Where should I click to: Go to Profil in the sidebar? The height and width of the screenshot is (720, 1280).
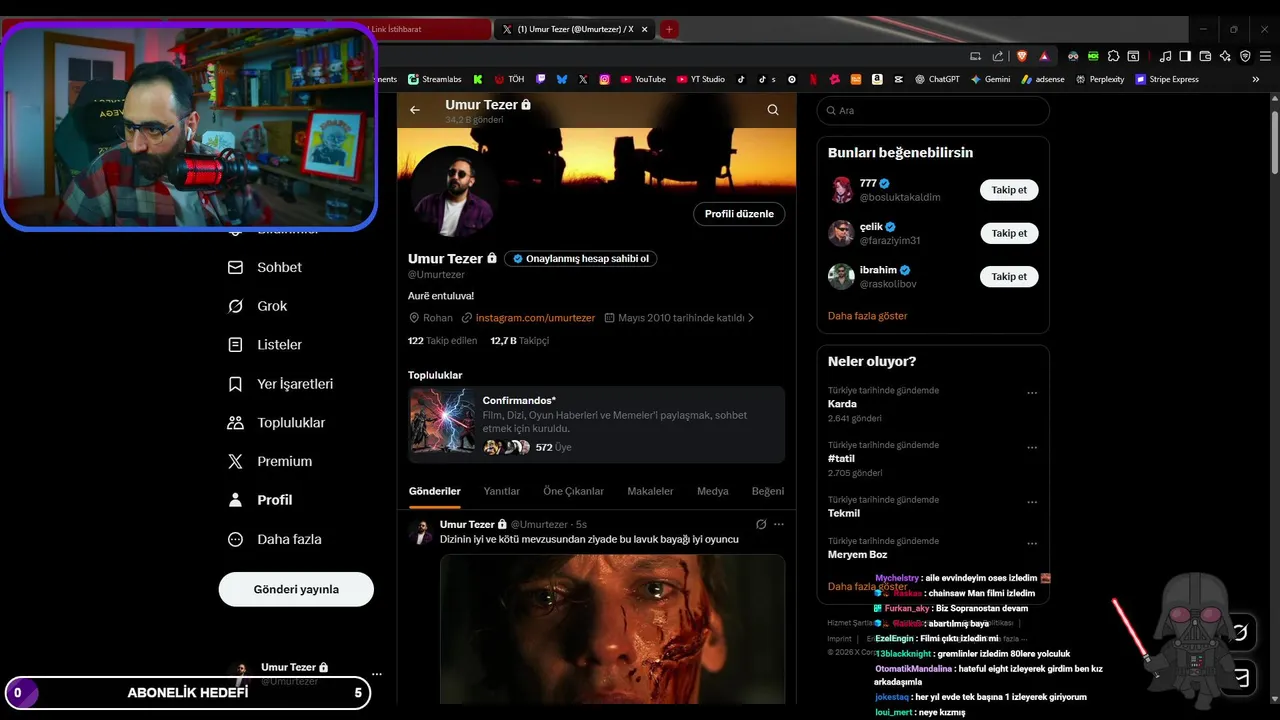(261, 500)
